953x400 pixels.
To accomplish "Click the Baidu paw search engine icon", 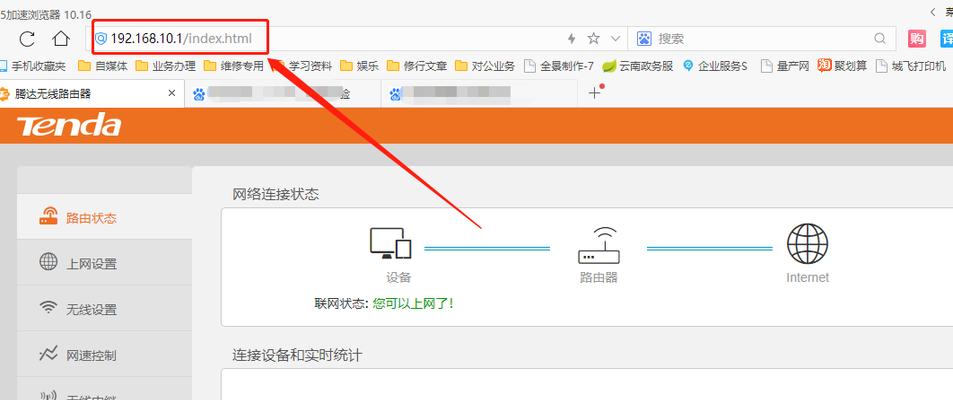I will (644, 39).
